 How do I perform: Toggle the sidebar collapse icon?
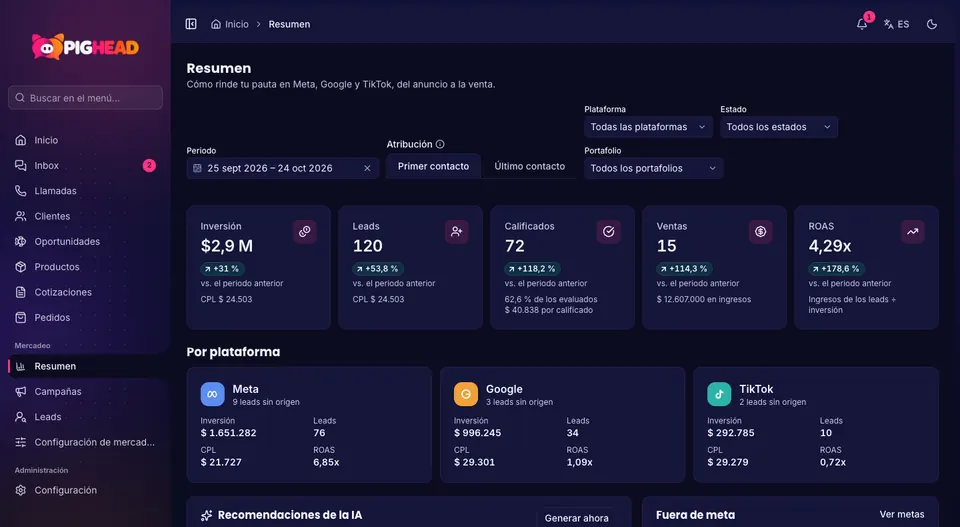pos(191,24)
